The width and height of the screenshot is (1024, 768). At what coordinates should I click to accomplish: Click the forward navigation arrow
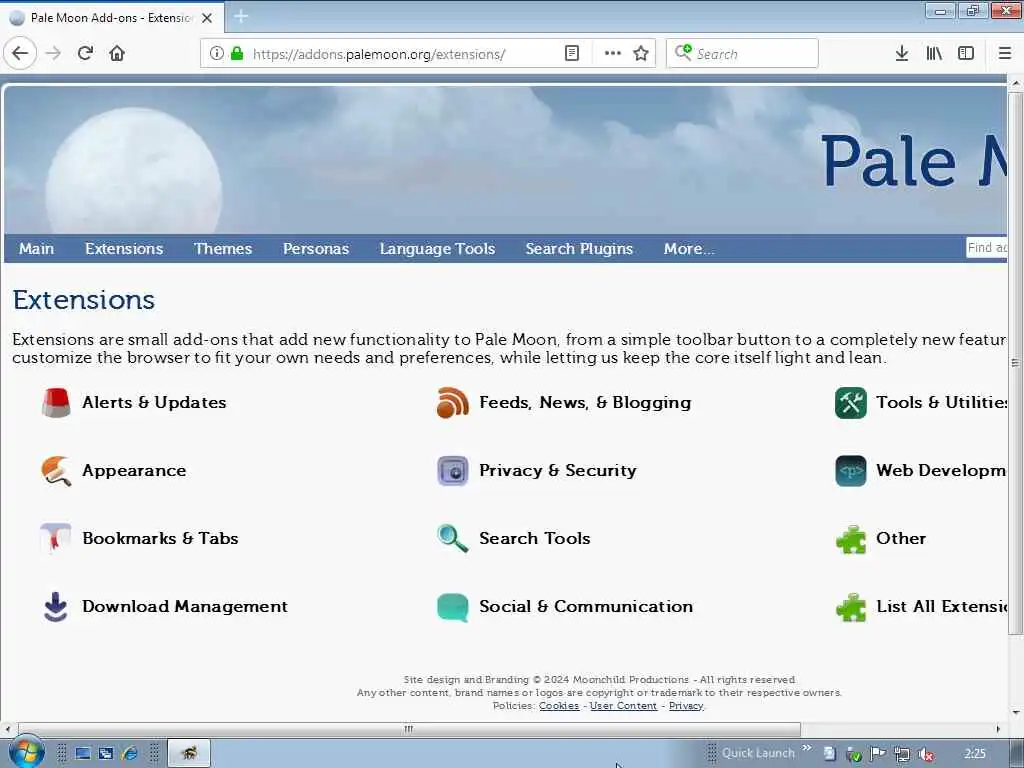tap(53, 53)
